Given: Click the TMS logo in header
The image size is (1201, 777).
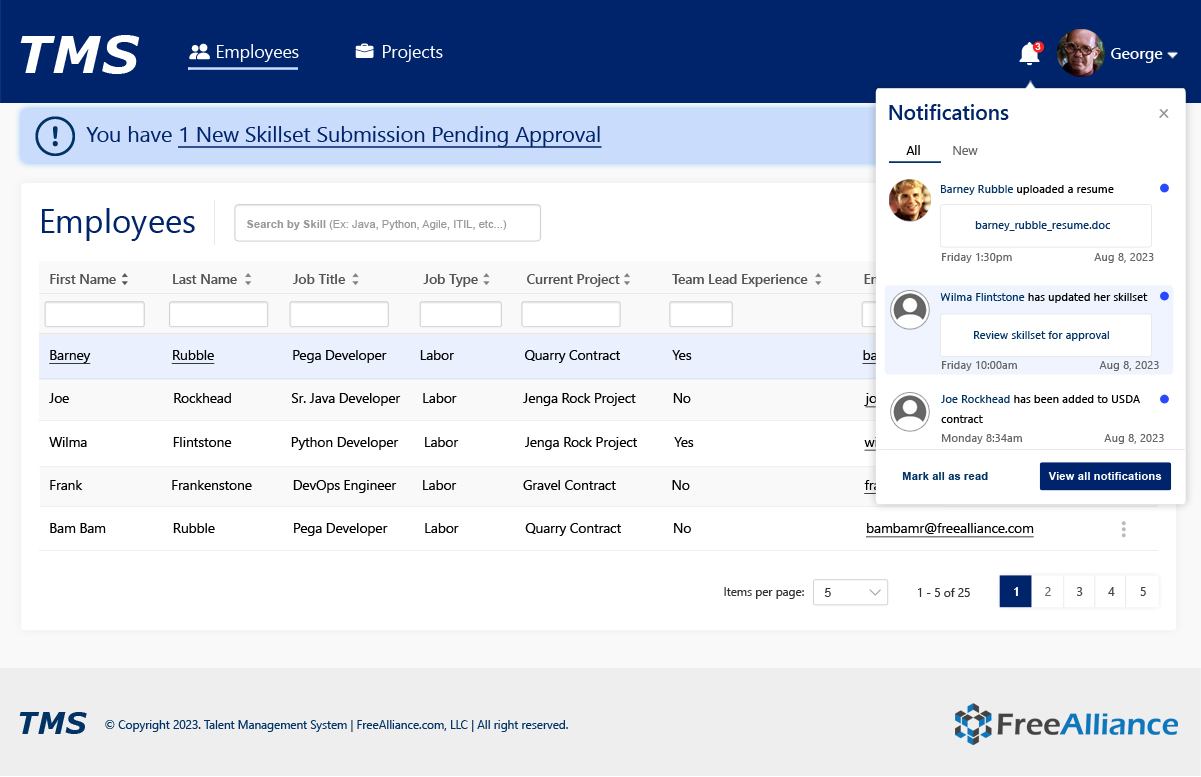Looking at the screenshot, I should 79,54.
